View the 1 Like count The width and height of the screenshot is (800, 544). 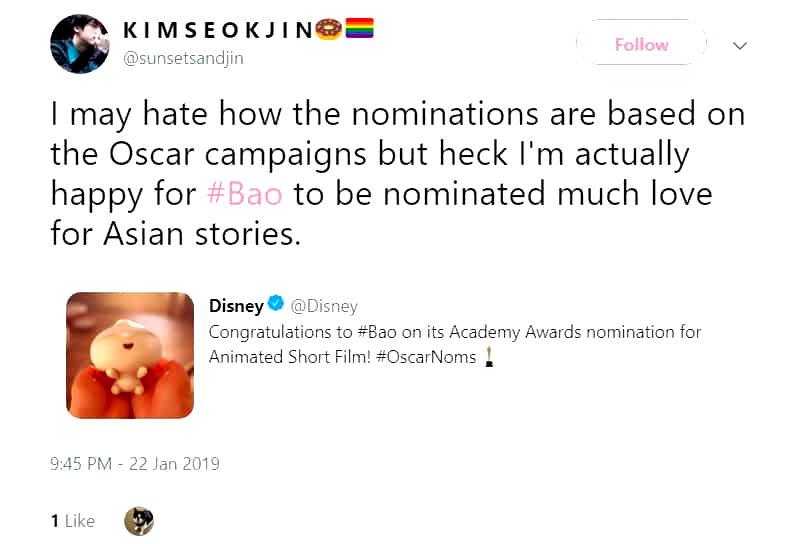tap(73, 521)
